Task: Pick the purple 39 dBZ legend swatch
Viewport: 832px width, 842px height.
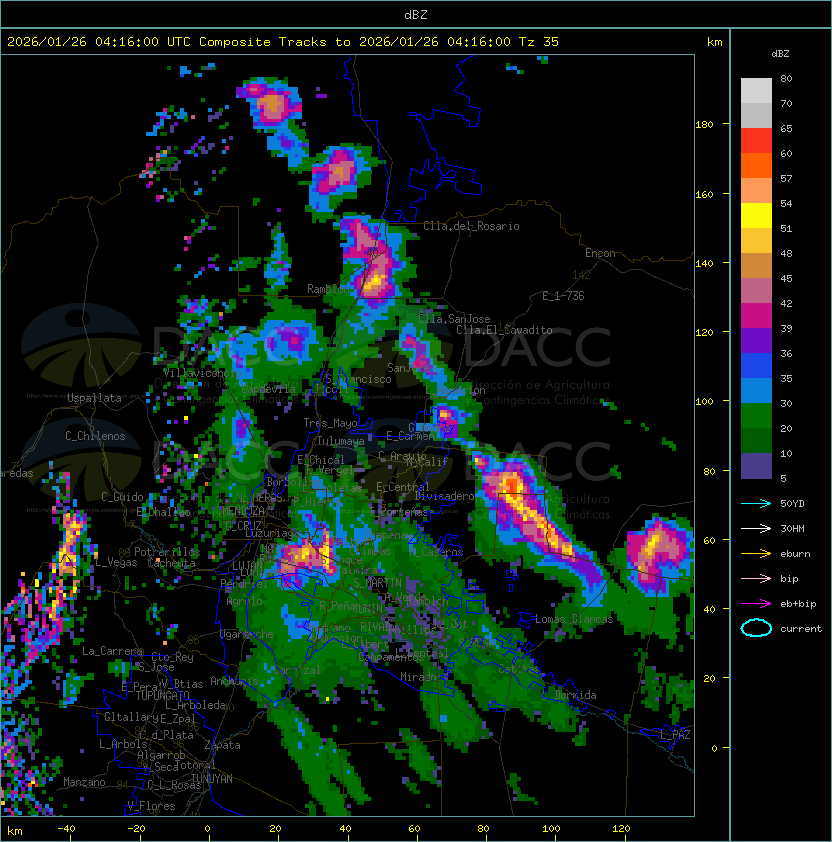Action: (756, 340)
